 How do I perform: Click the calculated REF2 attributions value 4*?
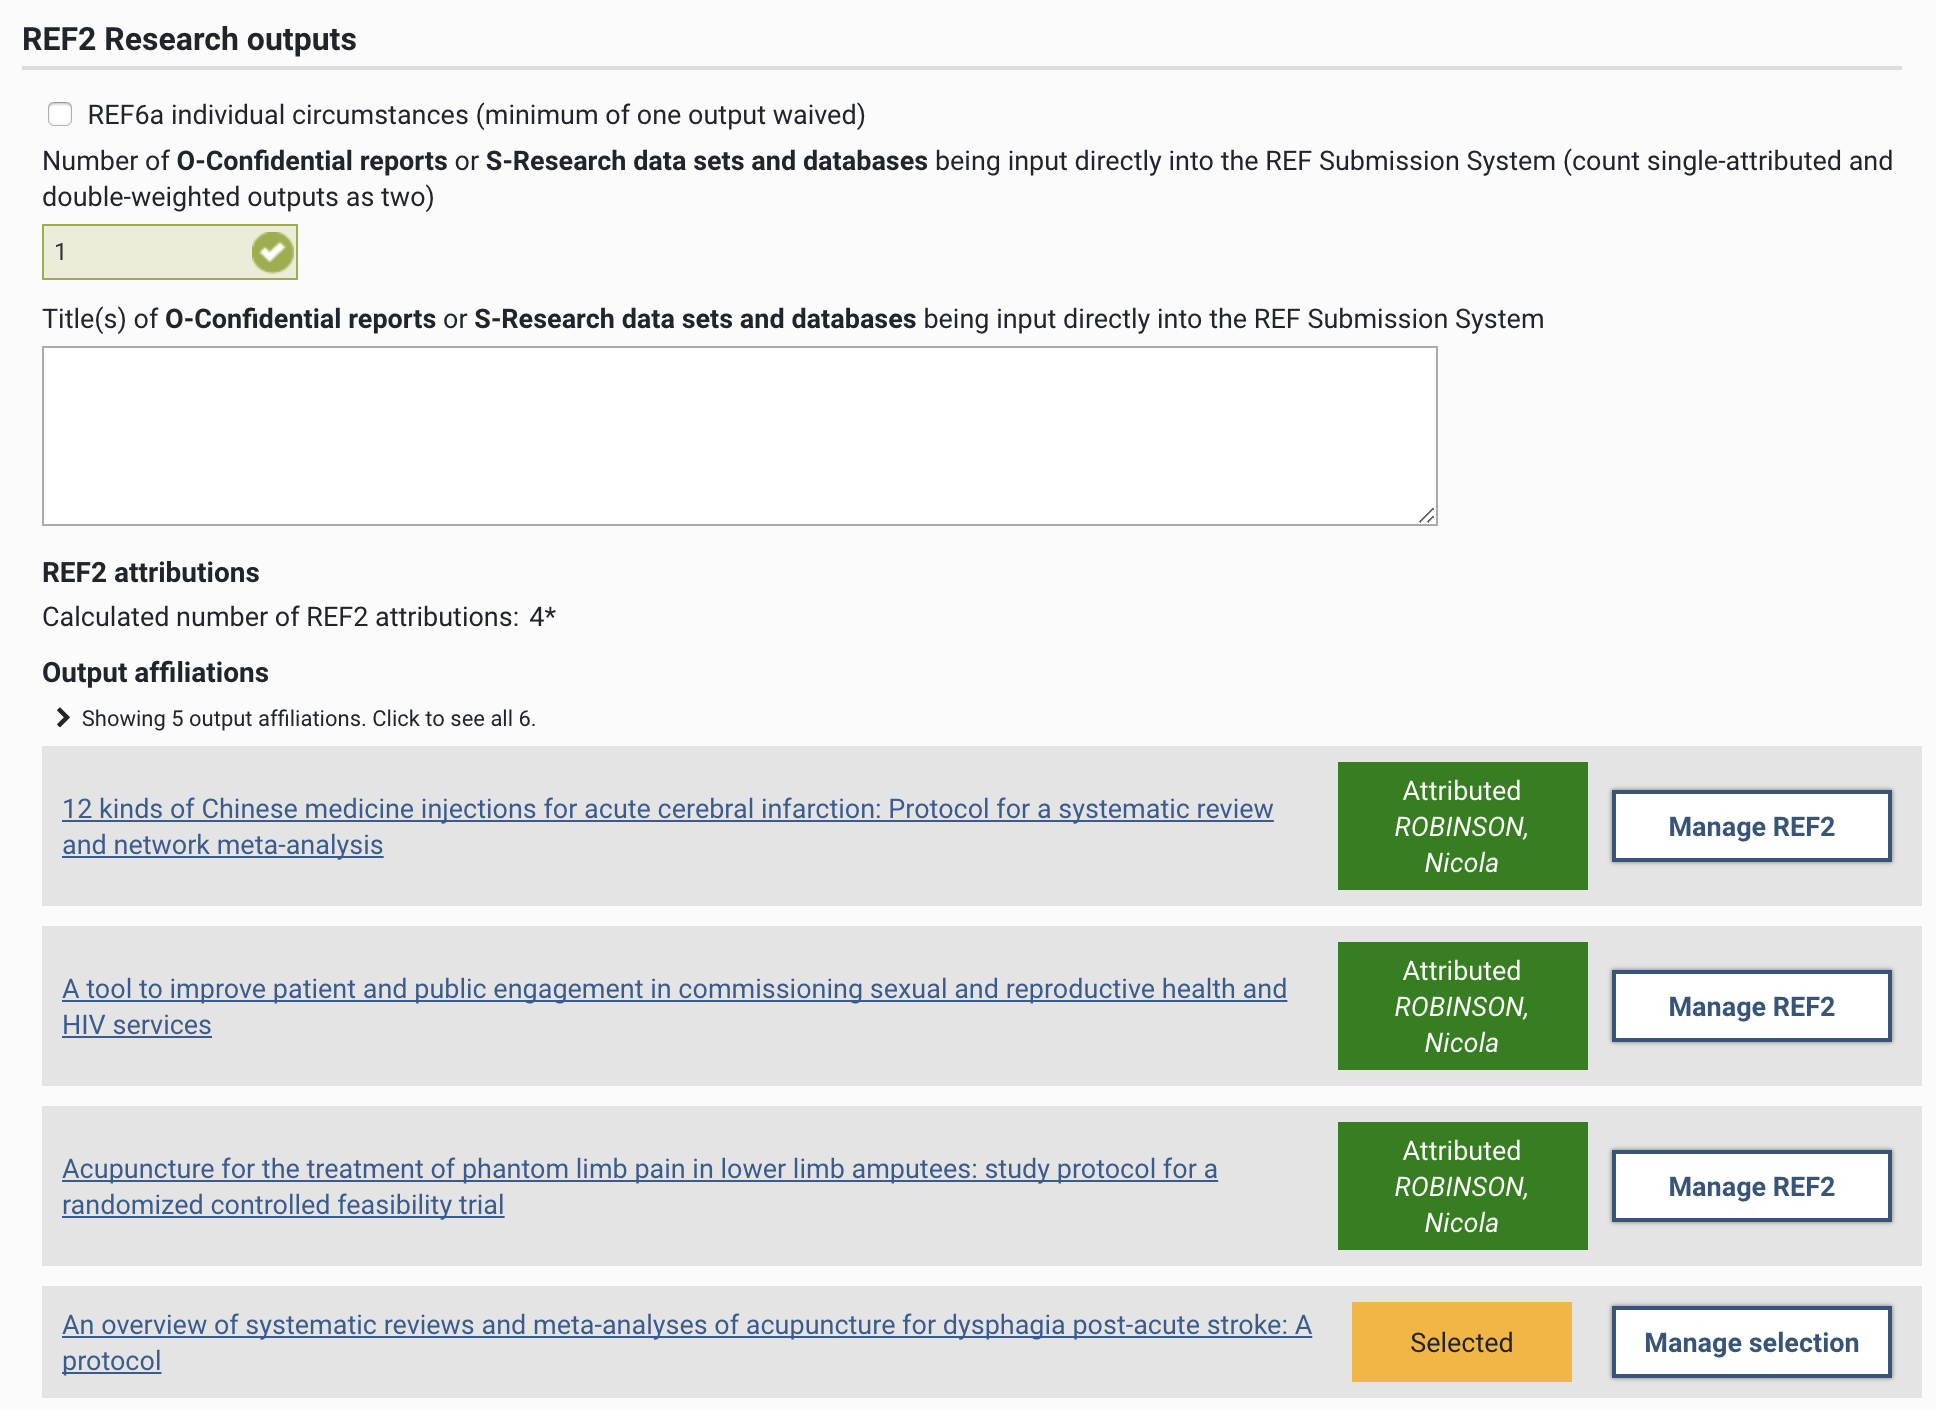(x=542, y=617)
